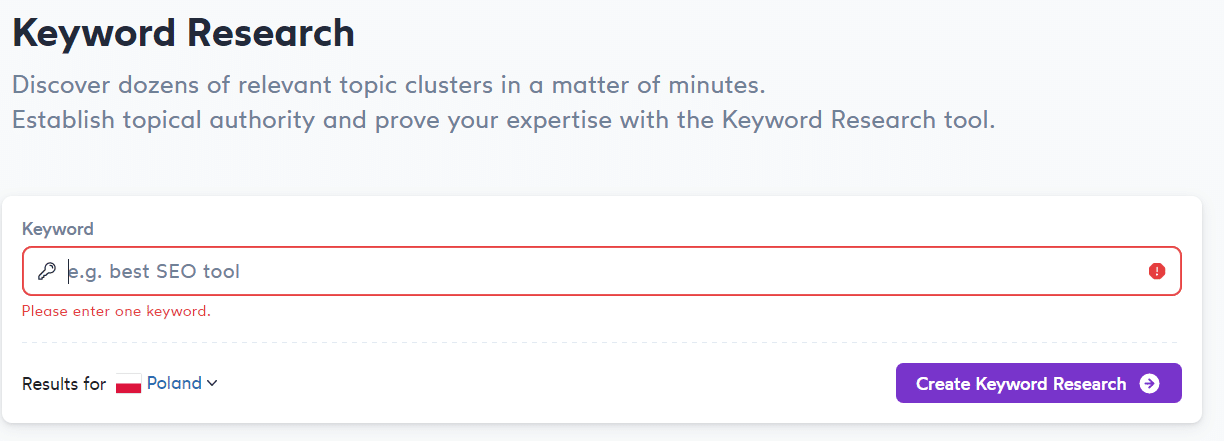1224x441 pixels.
Task: Click the dashed divider under error message
Action: (x=602, y=343)
